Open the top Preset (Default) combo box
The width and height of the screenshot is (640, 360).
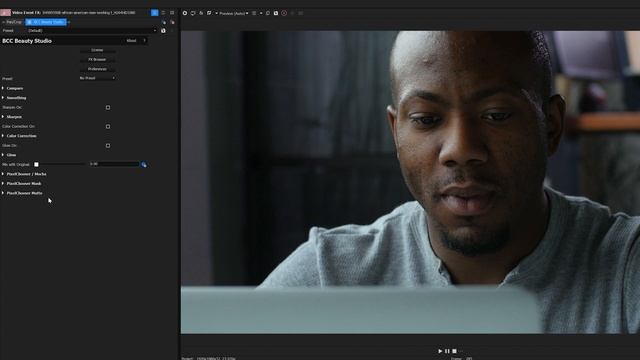pos(92,31)
